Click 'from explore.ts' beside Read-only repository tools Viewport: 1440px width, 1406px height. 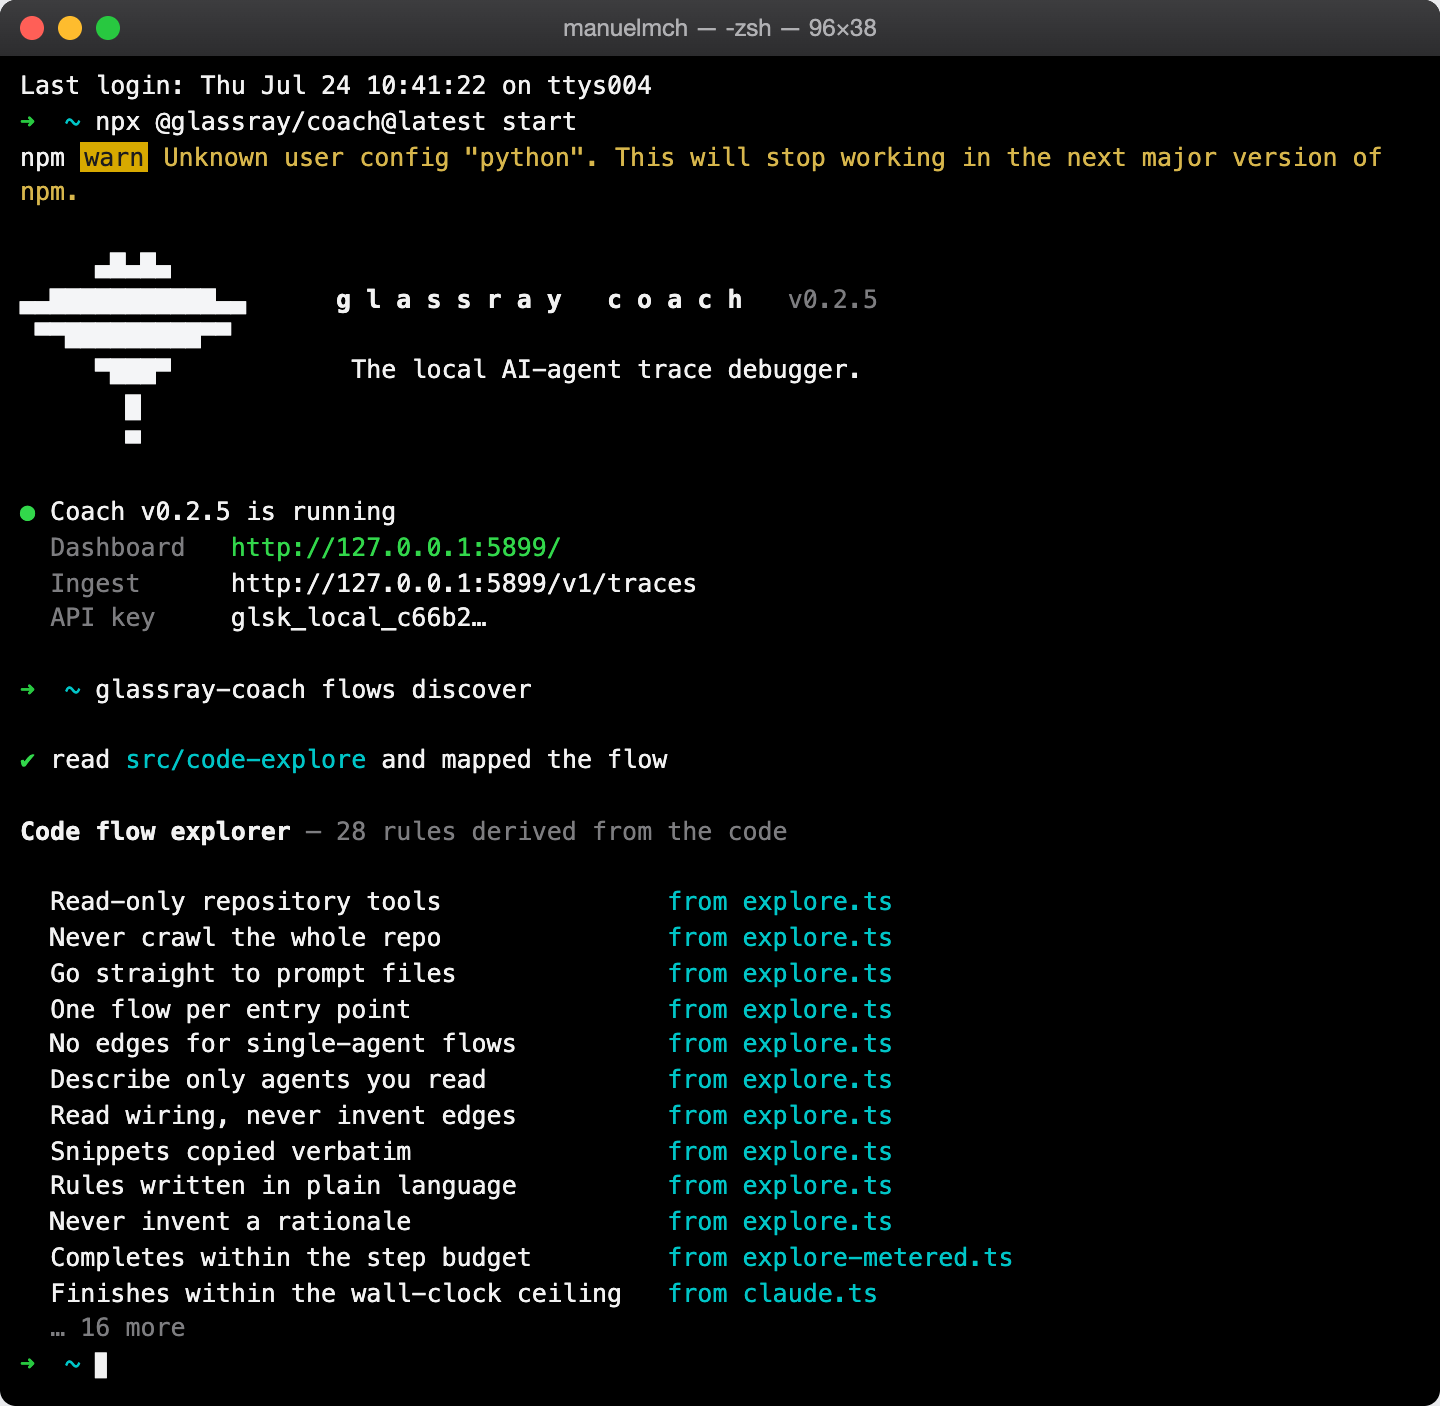click(x=780, y=901)
